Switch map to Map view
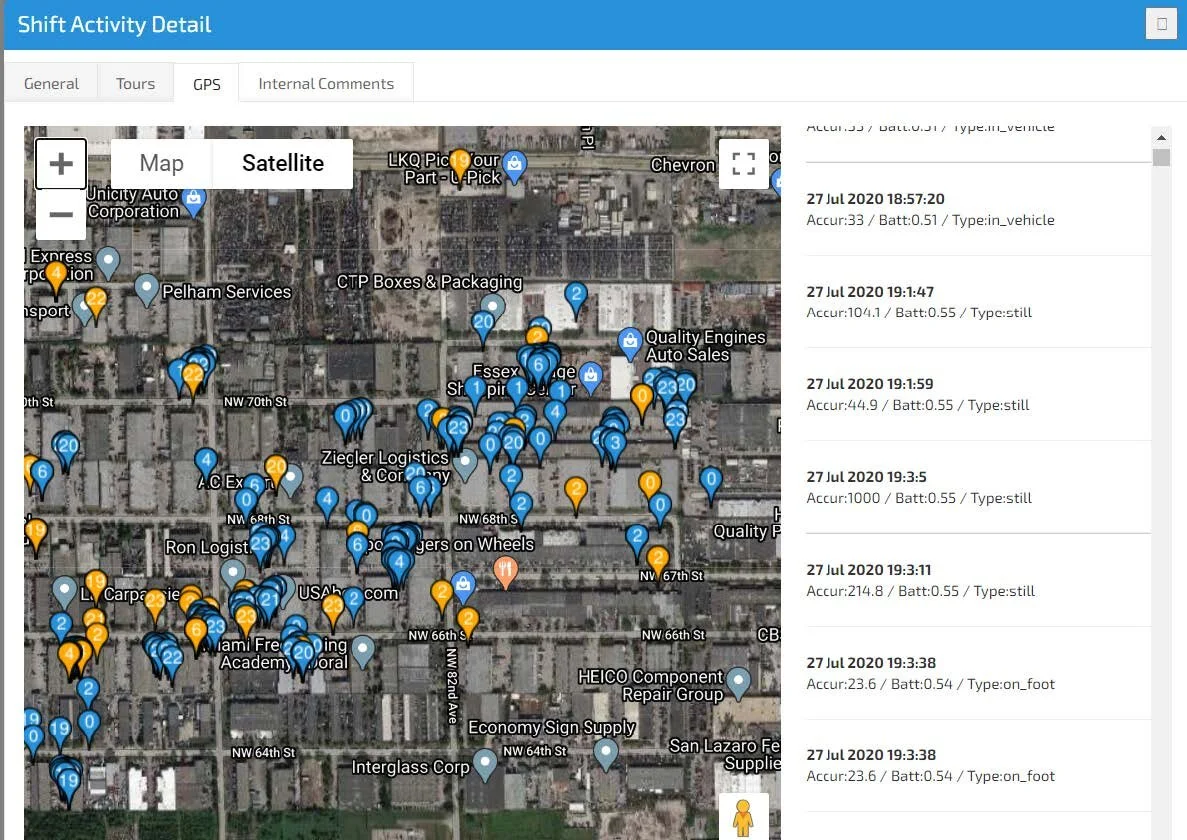1187x840 pixels. pyautogui.click(x=161, y=164)
